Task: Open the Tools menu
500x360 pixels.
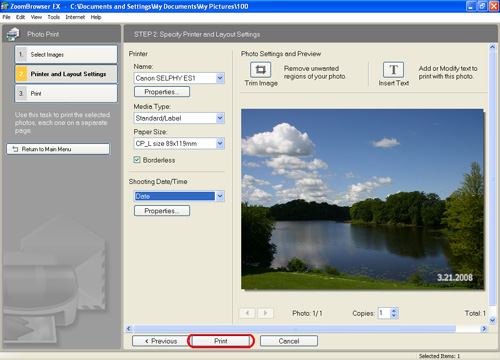Action: (53, 17)
